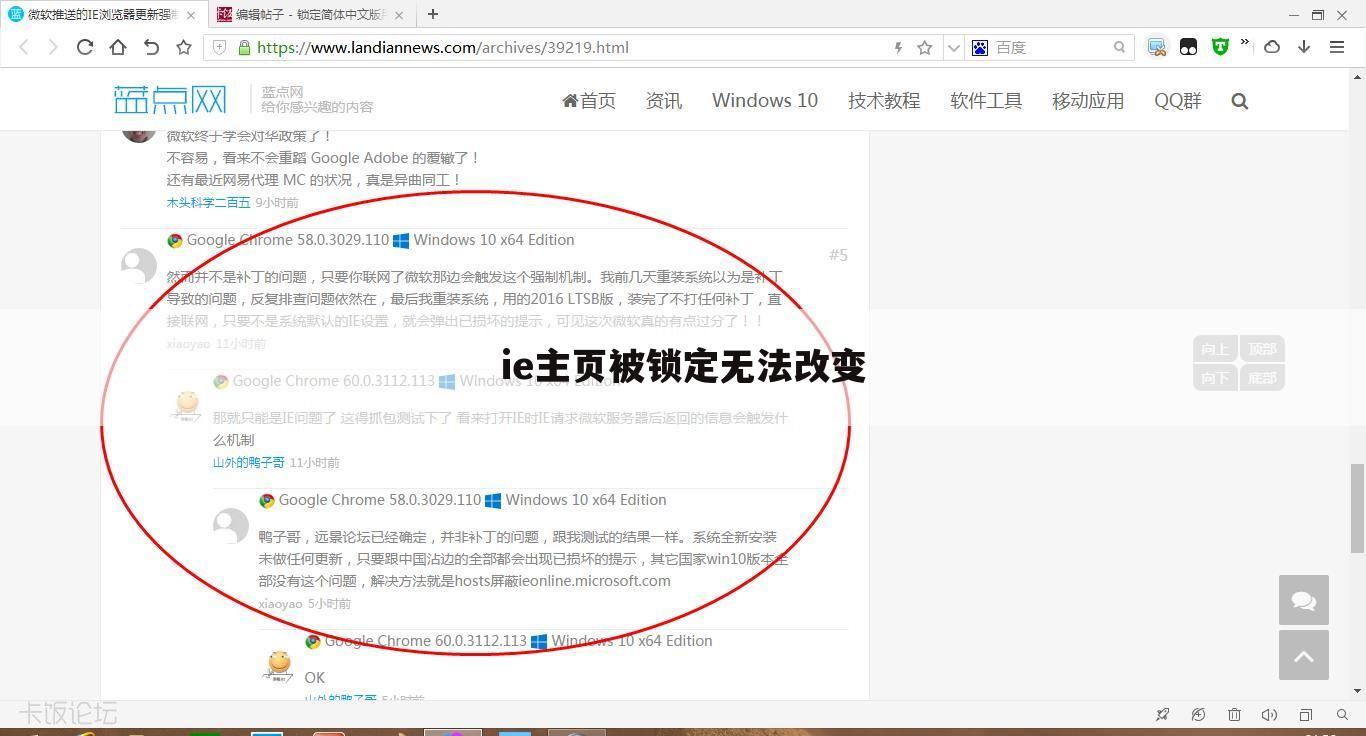Image resolution: width=1366 pixels, height=736 pixels.
Task: Click the green shield security extension icon
Action: tap(1221, 47)
